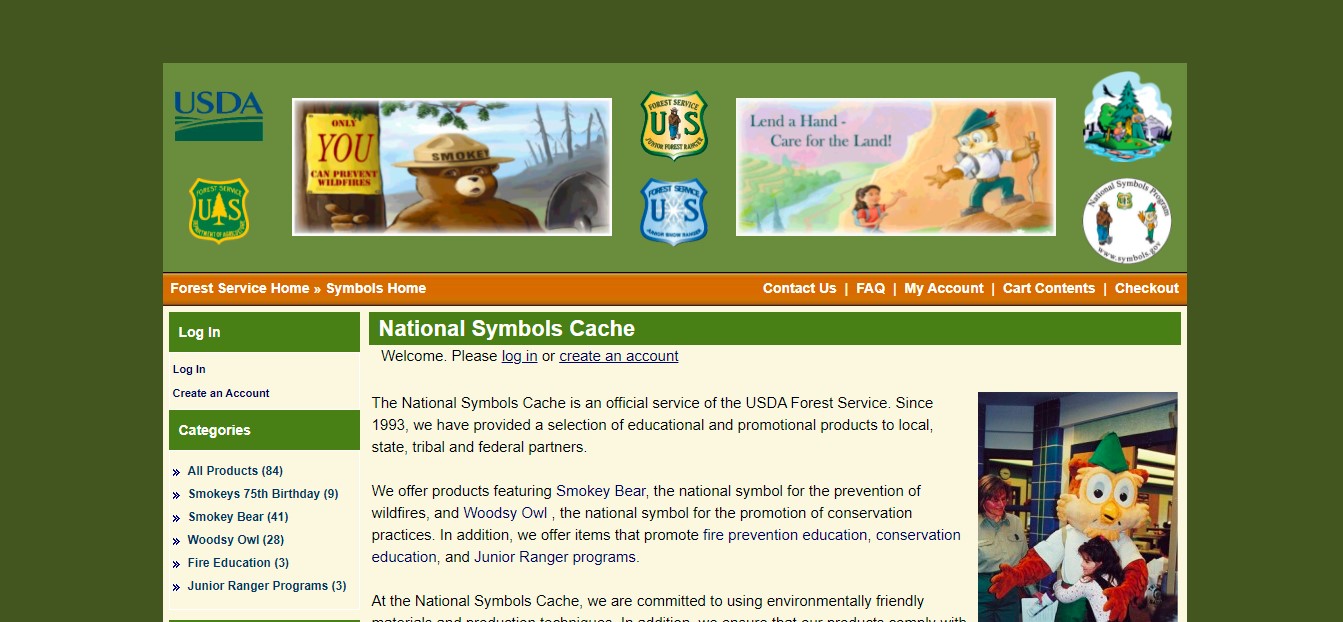Screen dimensions: 1343x622
Task: Click arrow bullet beside Smokey Bear category
Action: (176, 518)
